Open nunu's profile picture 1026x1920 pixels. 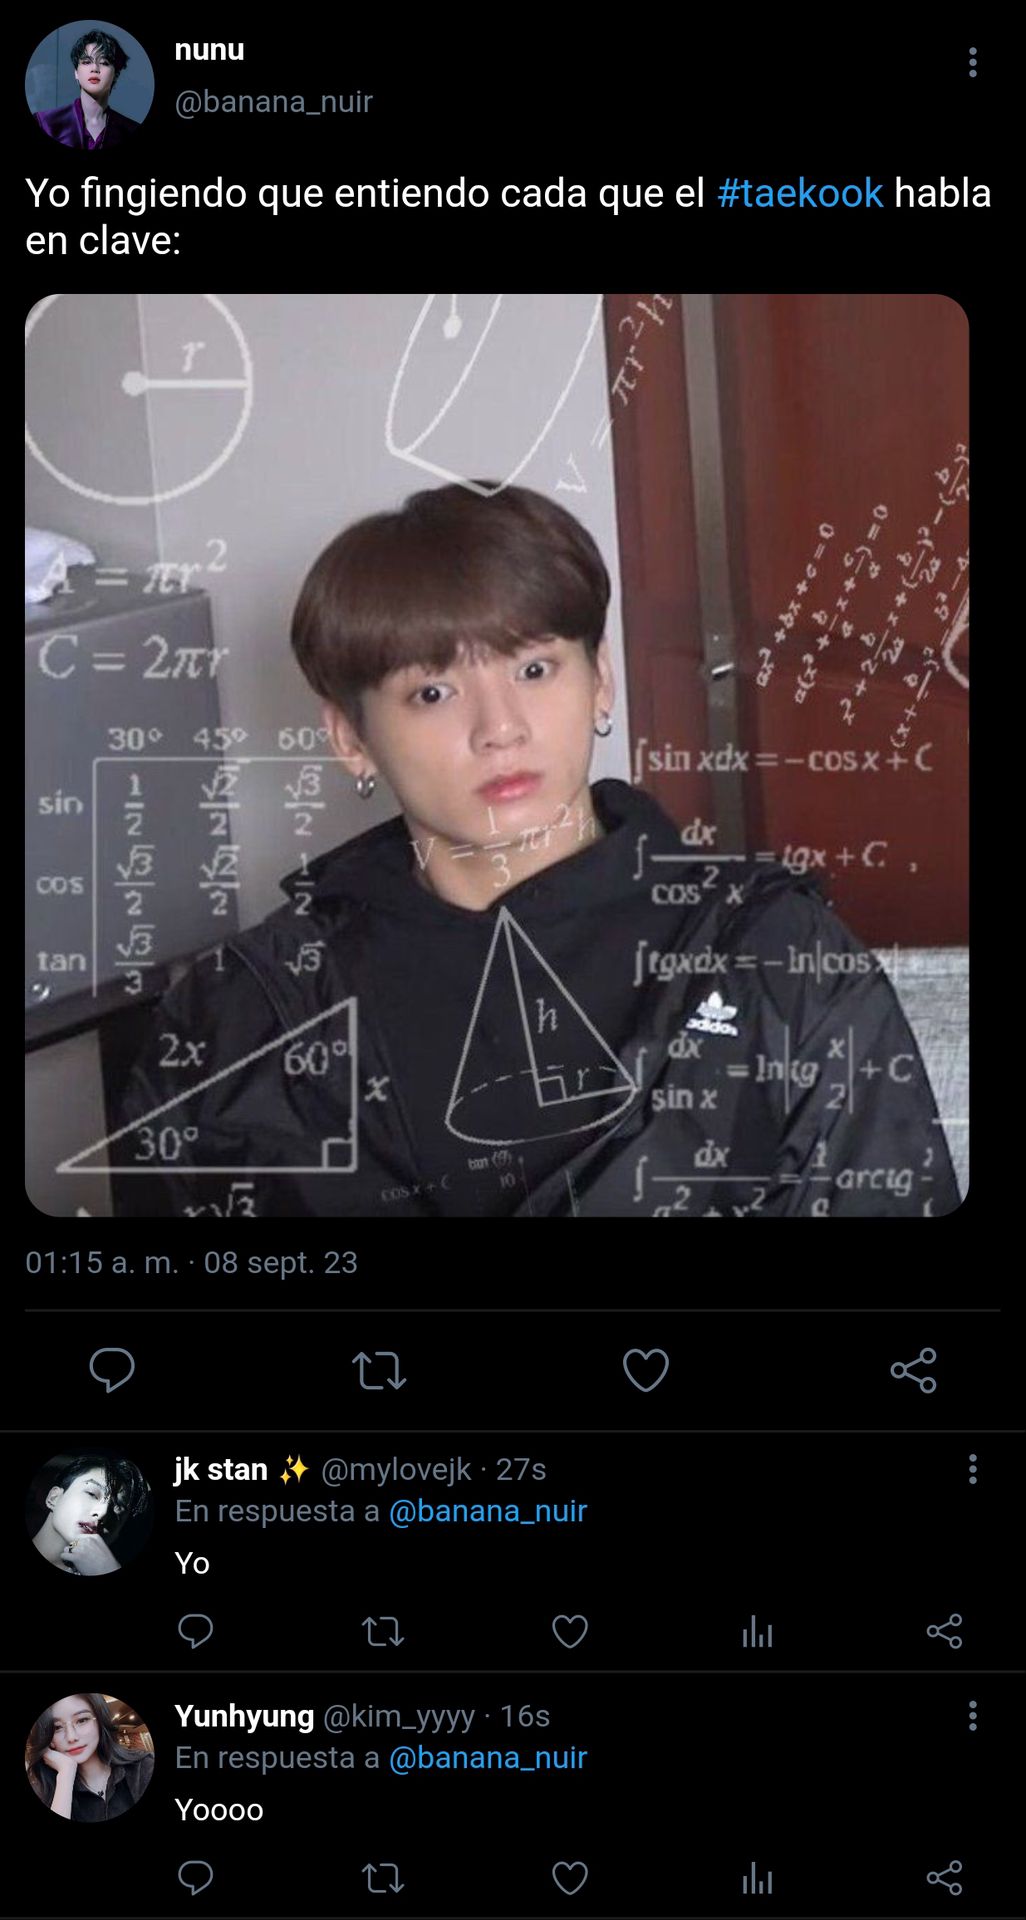point(89,85)
